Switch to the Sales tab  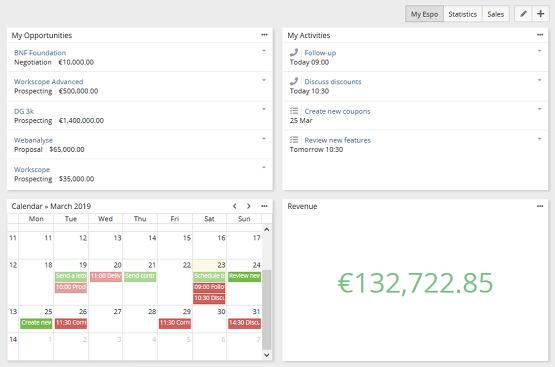click(495, 14)
